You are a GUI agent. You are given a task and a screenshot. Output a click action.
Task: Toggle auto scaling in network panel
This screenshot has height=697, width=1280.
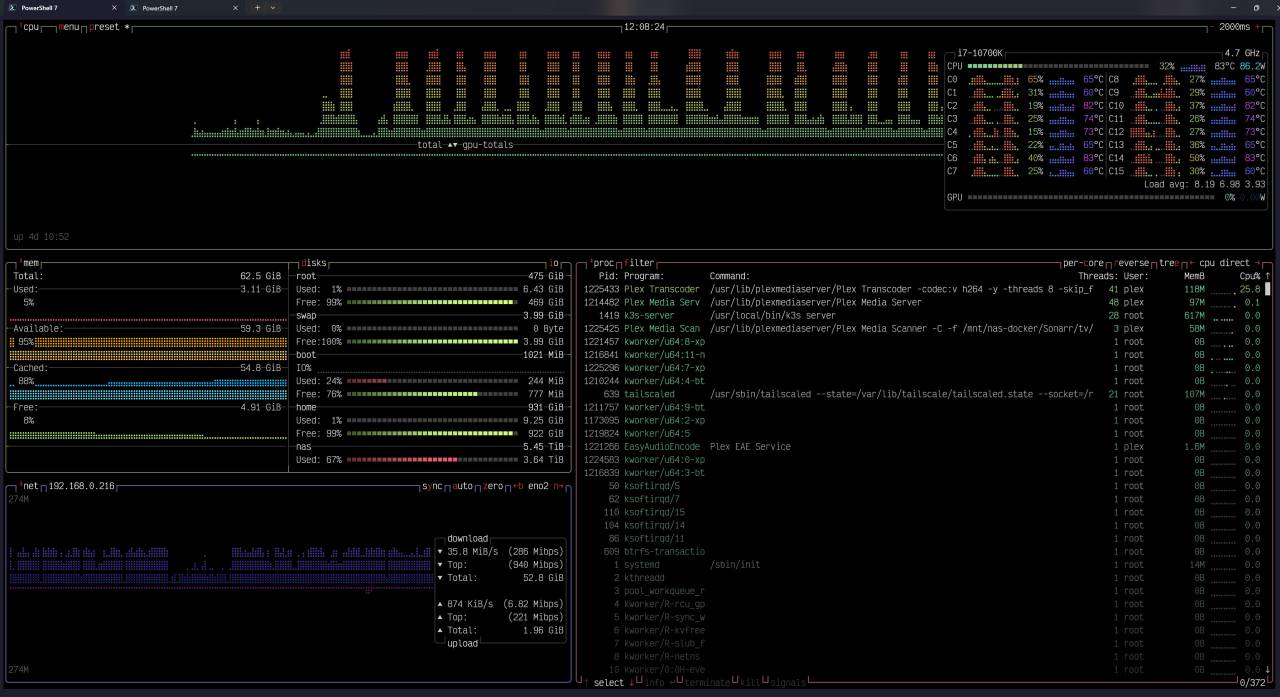point(464,486)
